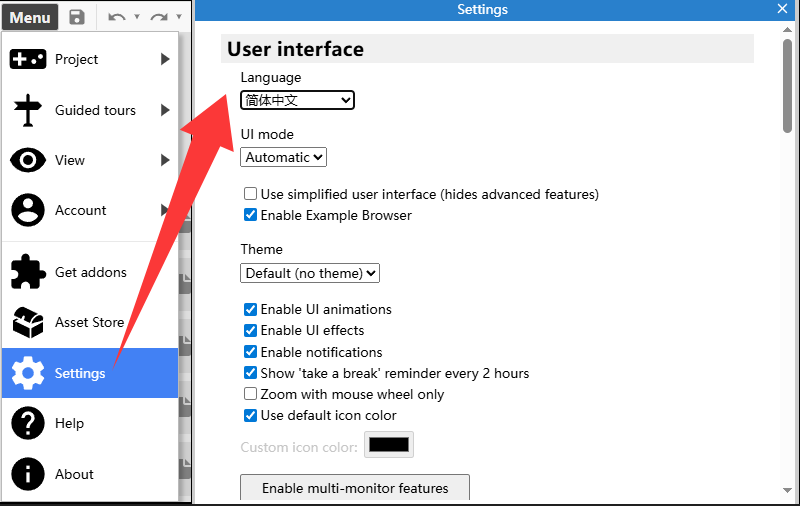
Task: Open the Theme dropdown
Action: [x=310, y=273]
